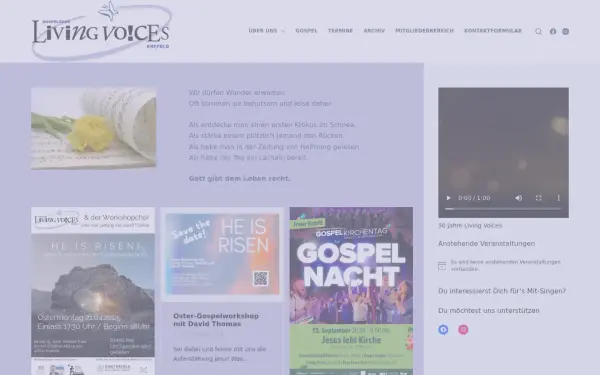
Task: Open the Save the date He Is Risen image
Action: click(222, 254)
